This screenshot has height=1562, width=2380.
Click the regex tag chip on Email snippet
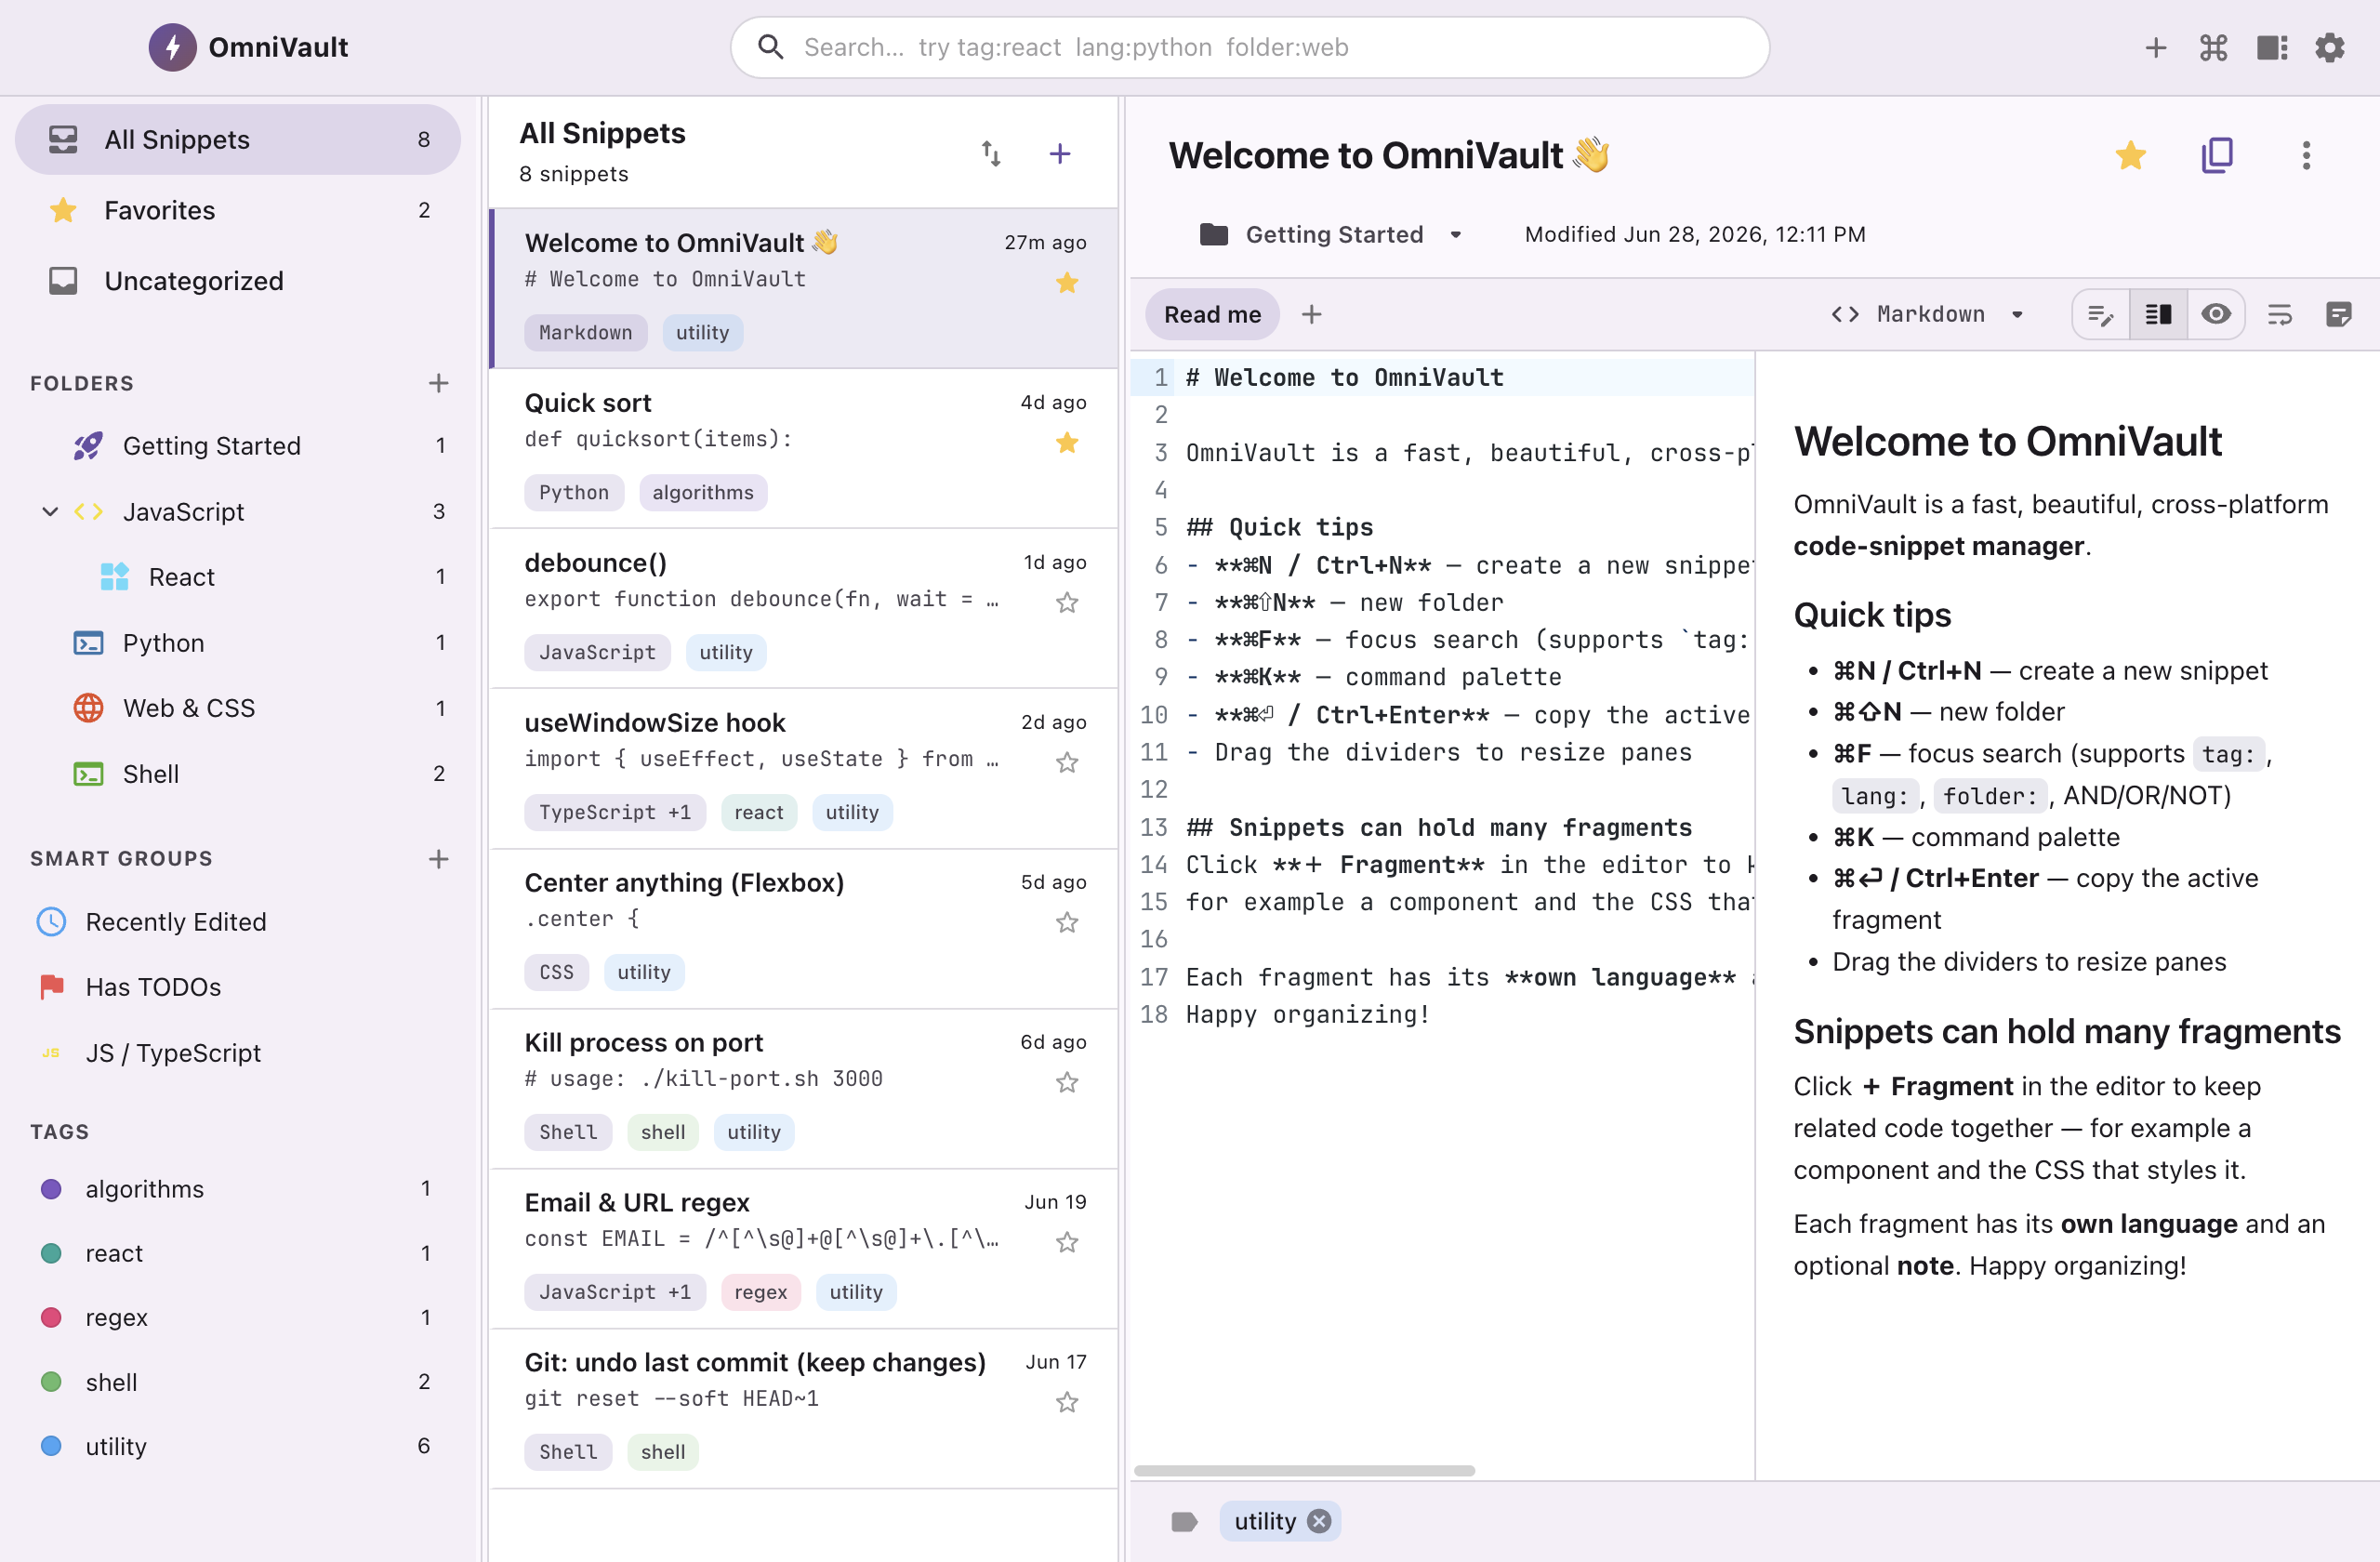click(x=760, y=1292)
